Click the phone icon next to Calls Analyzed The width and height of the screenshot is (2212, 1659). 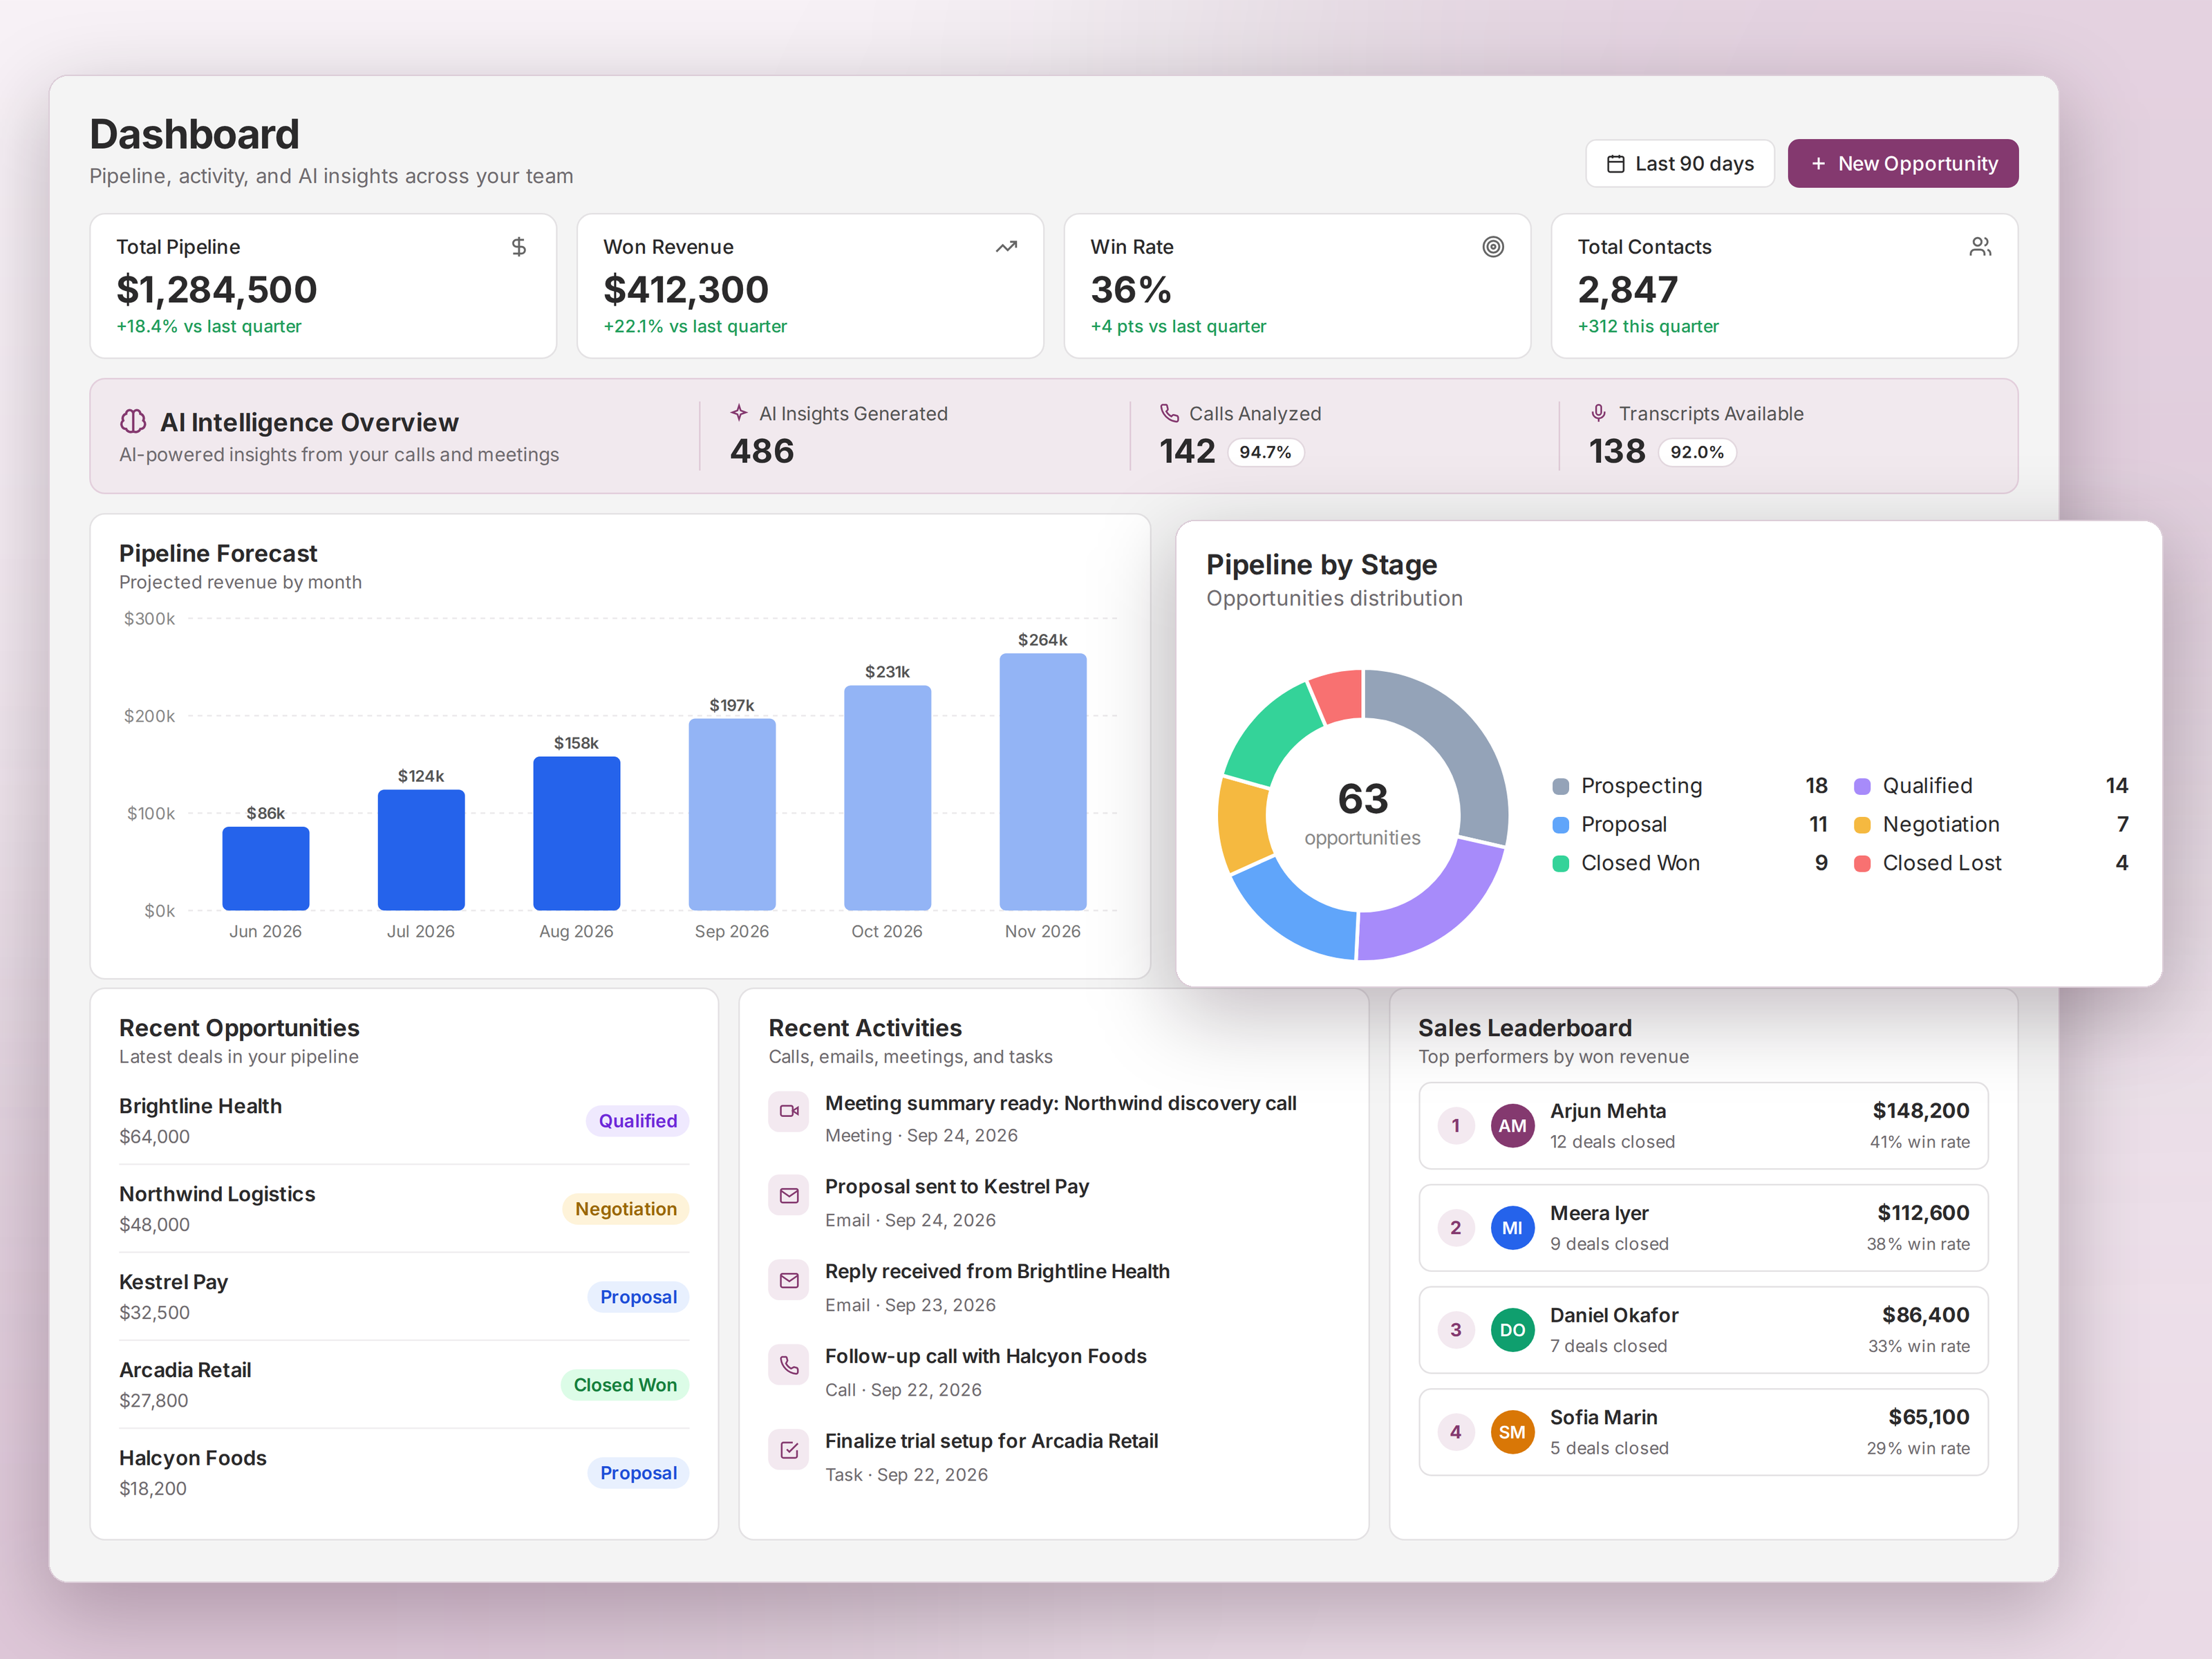1169,413
